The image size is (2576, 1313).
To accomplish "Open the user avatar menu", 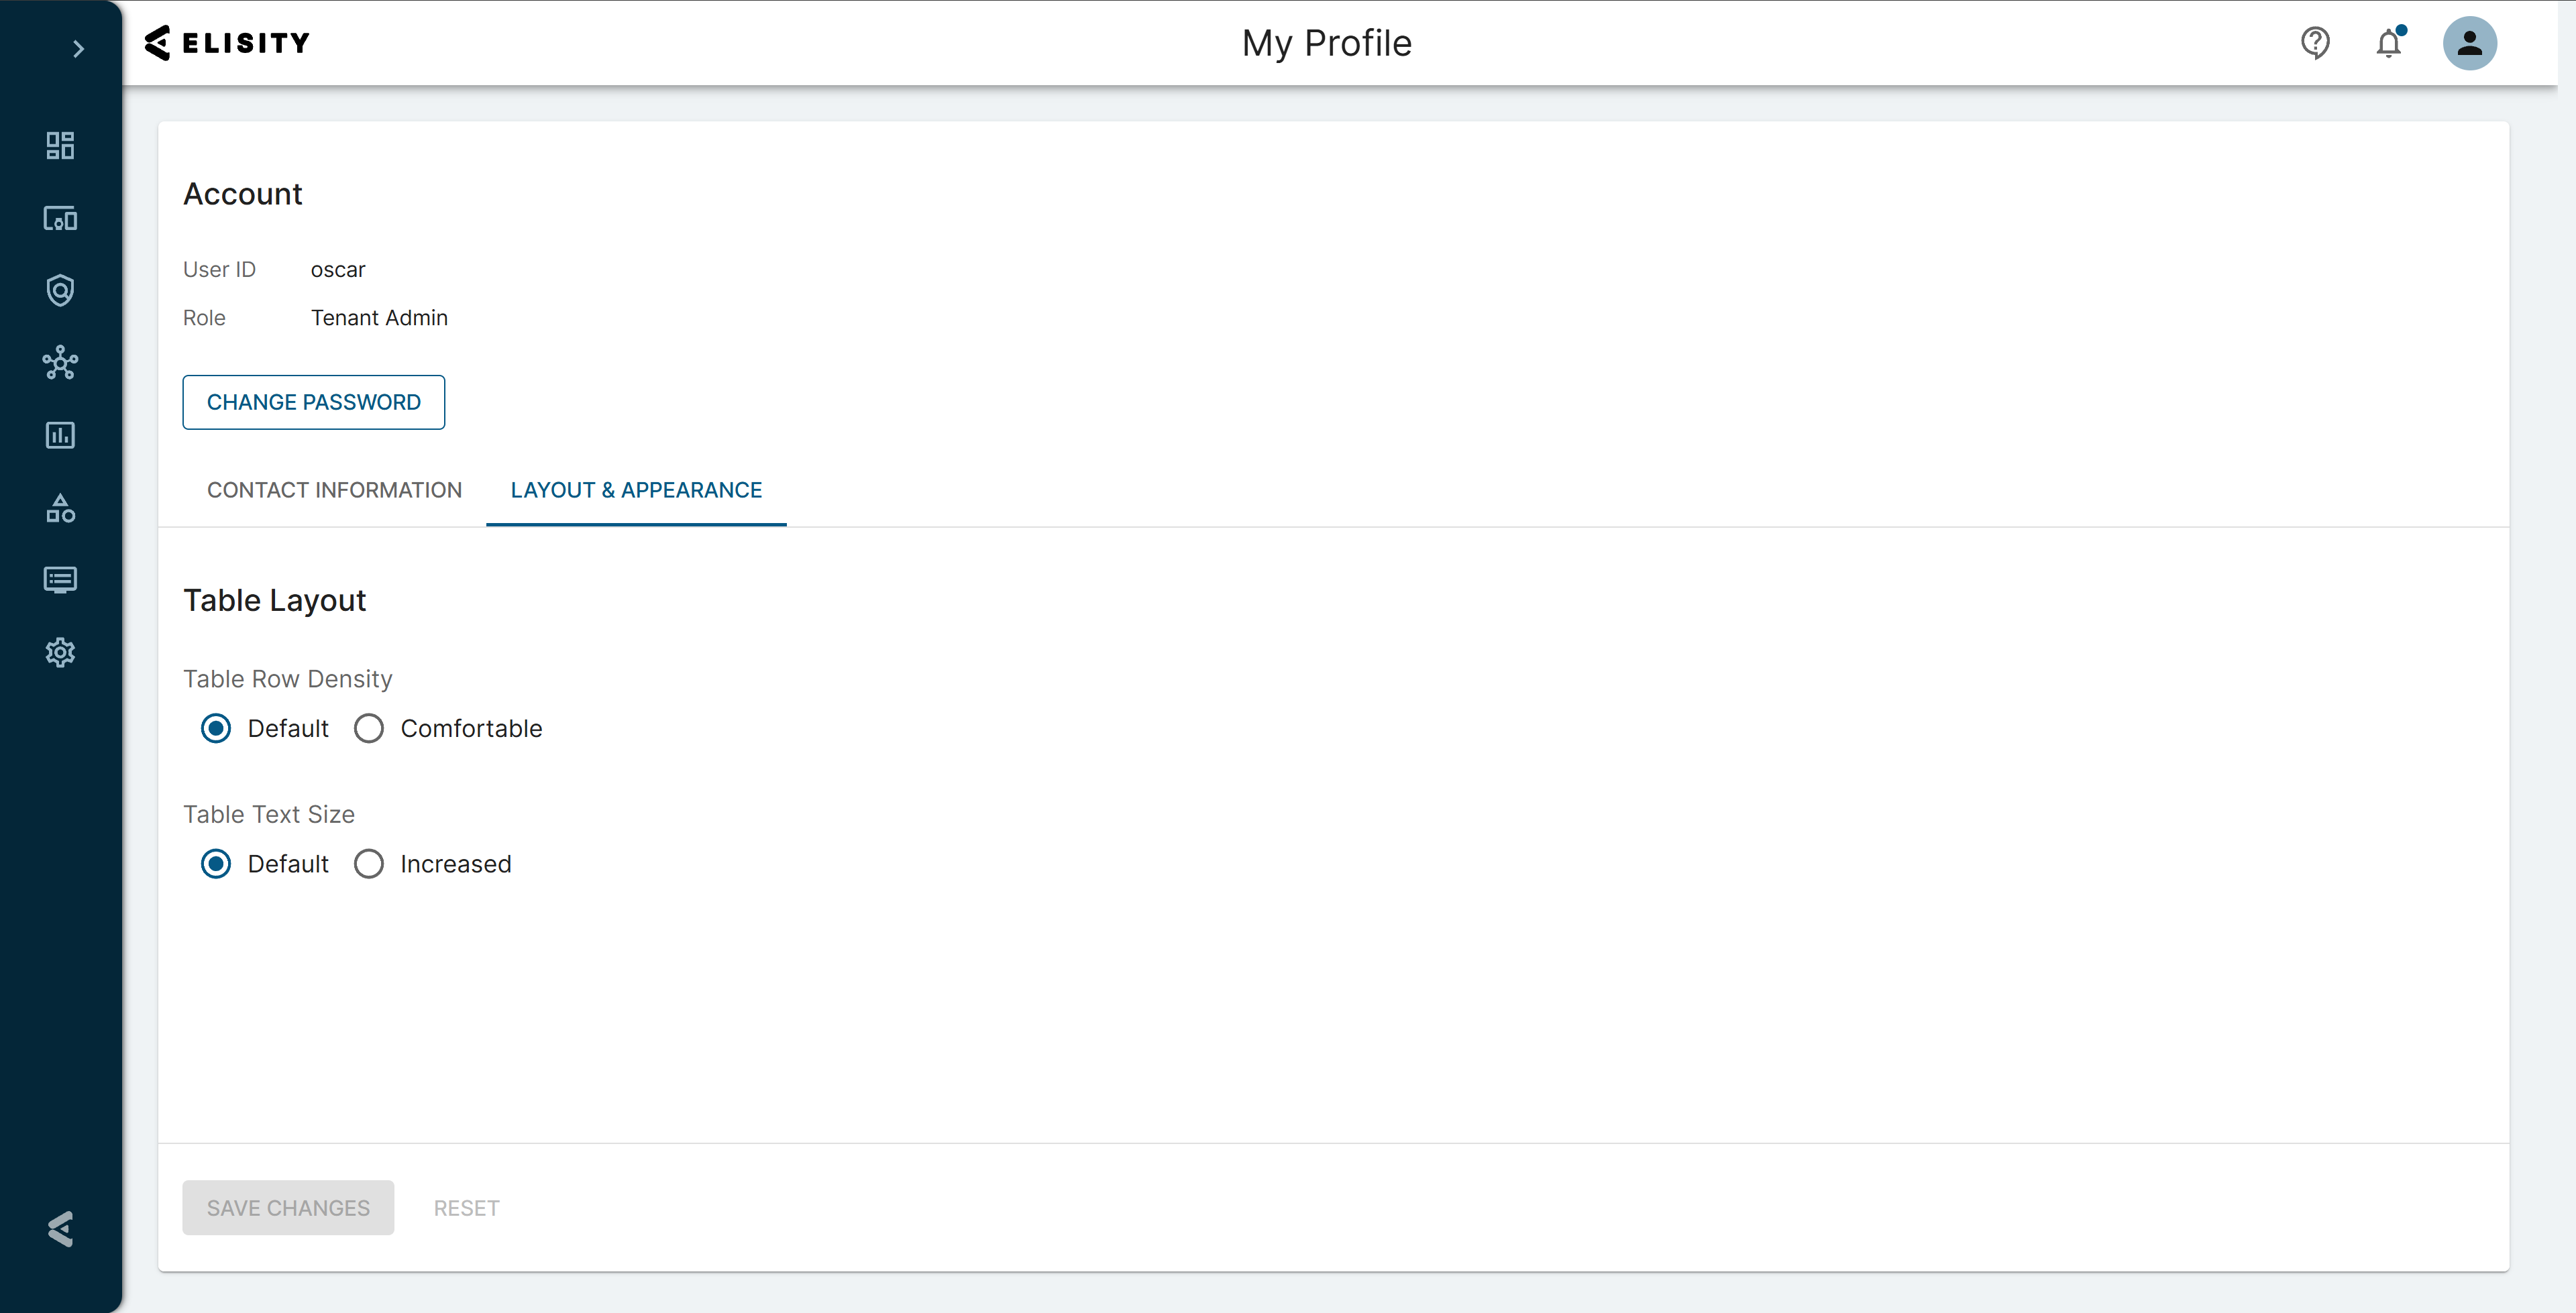I will (x=2469, y=43).
